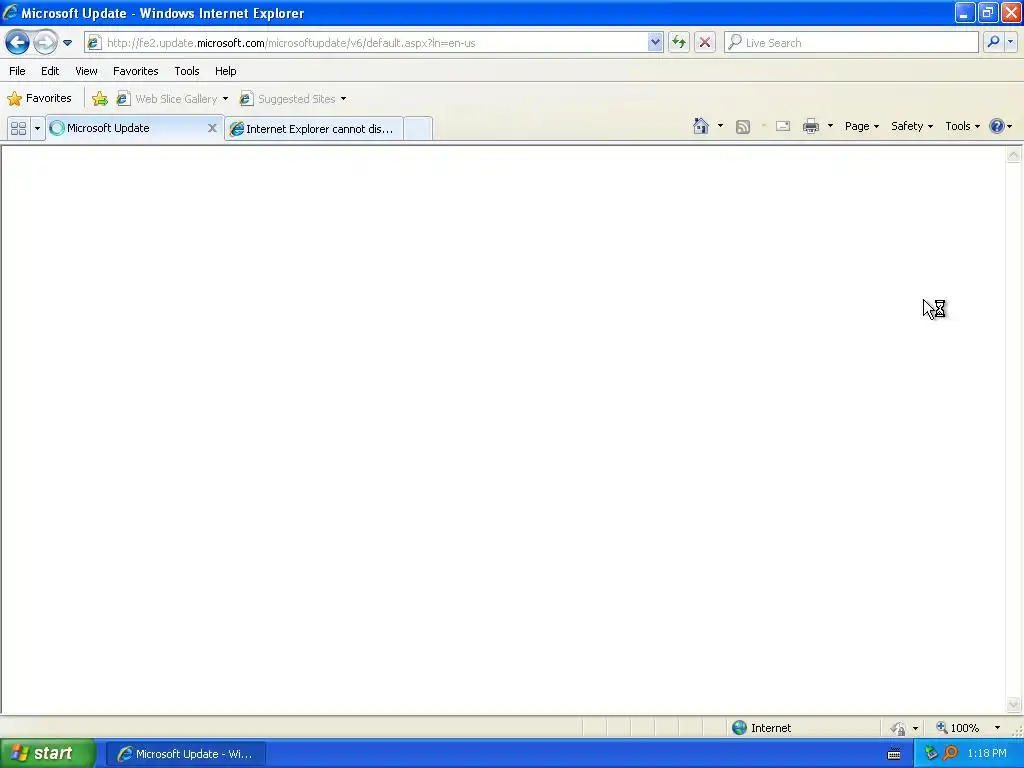1024x768 pixels.
Task: Open the View menu
Action: click(86, 71)
